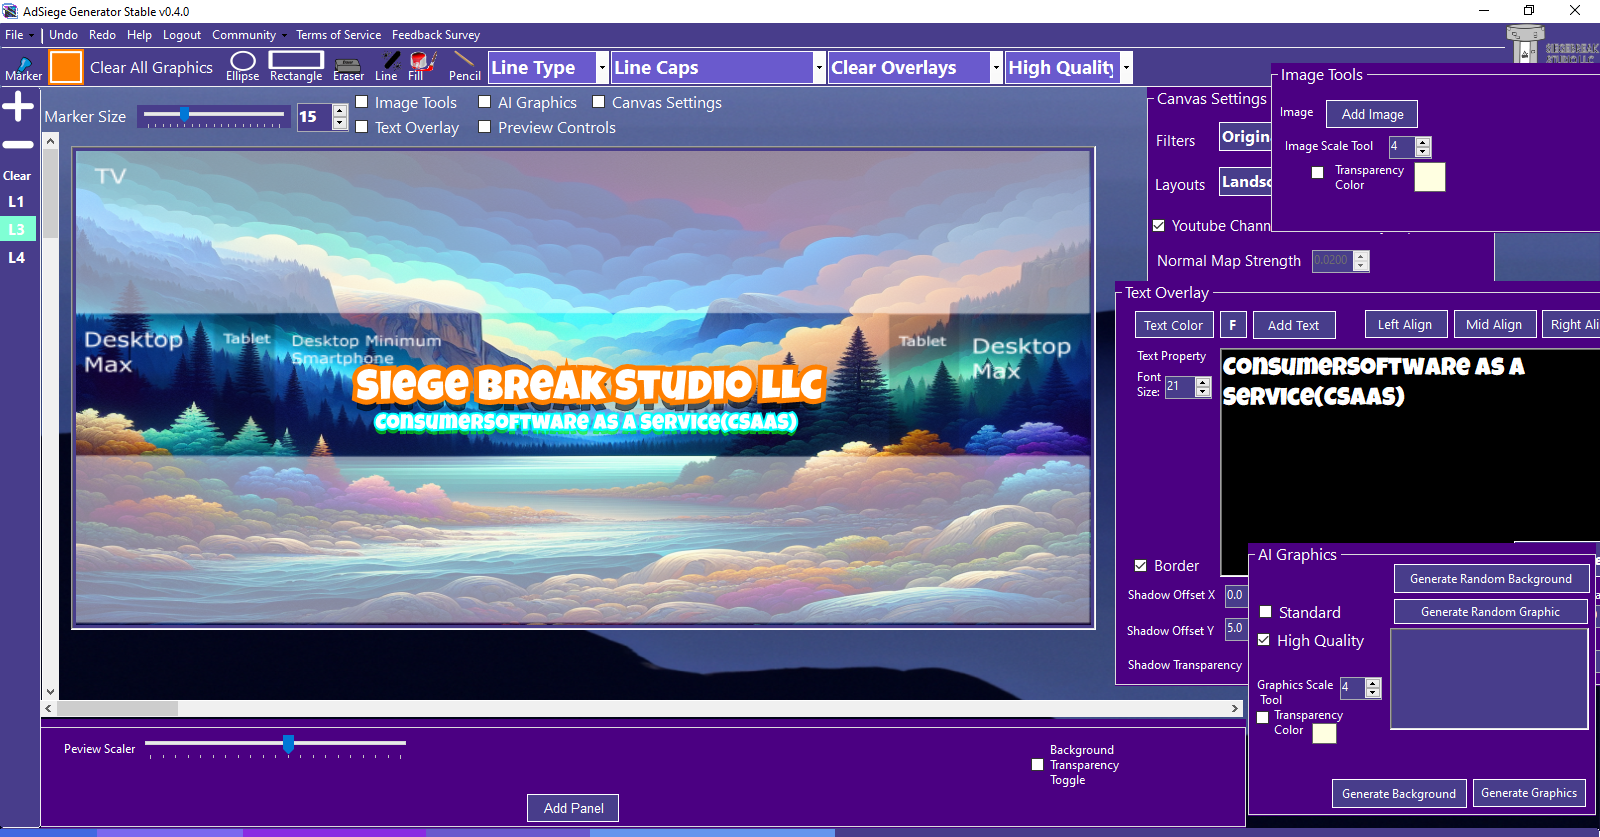Toggle the Canvas Settings checkbox
This screenshot has height=837, width=1600.
pos(598,102)
